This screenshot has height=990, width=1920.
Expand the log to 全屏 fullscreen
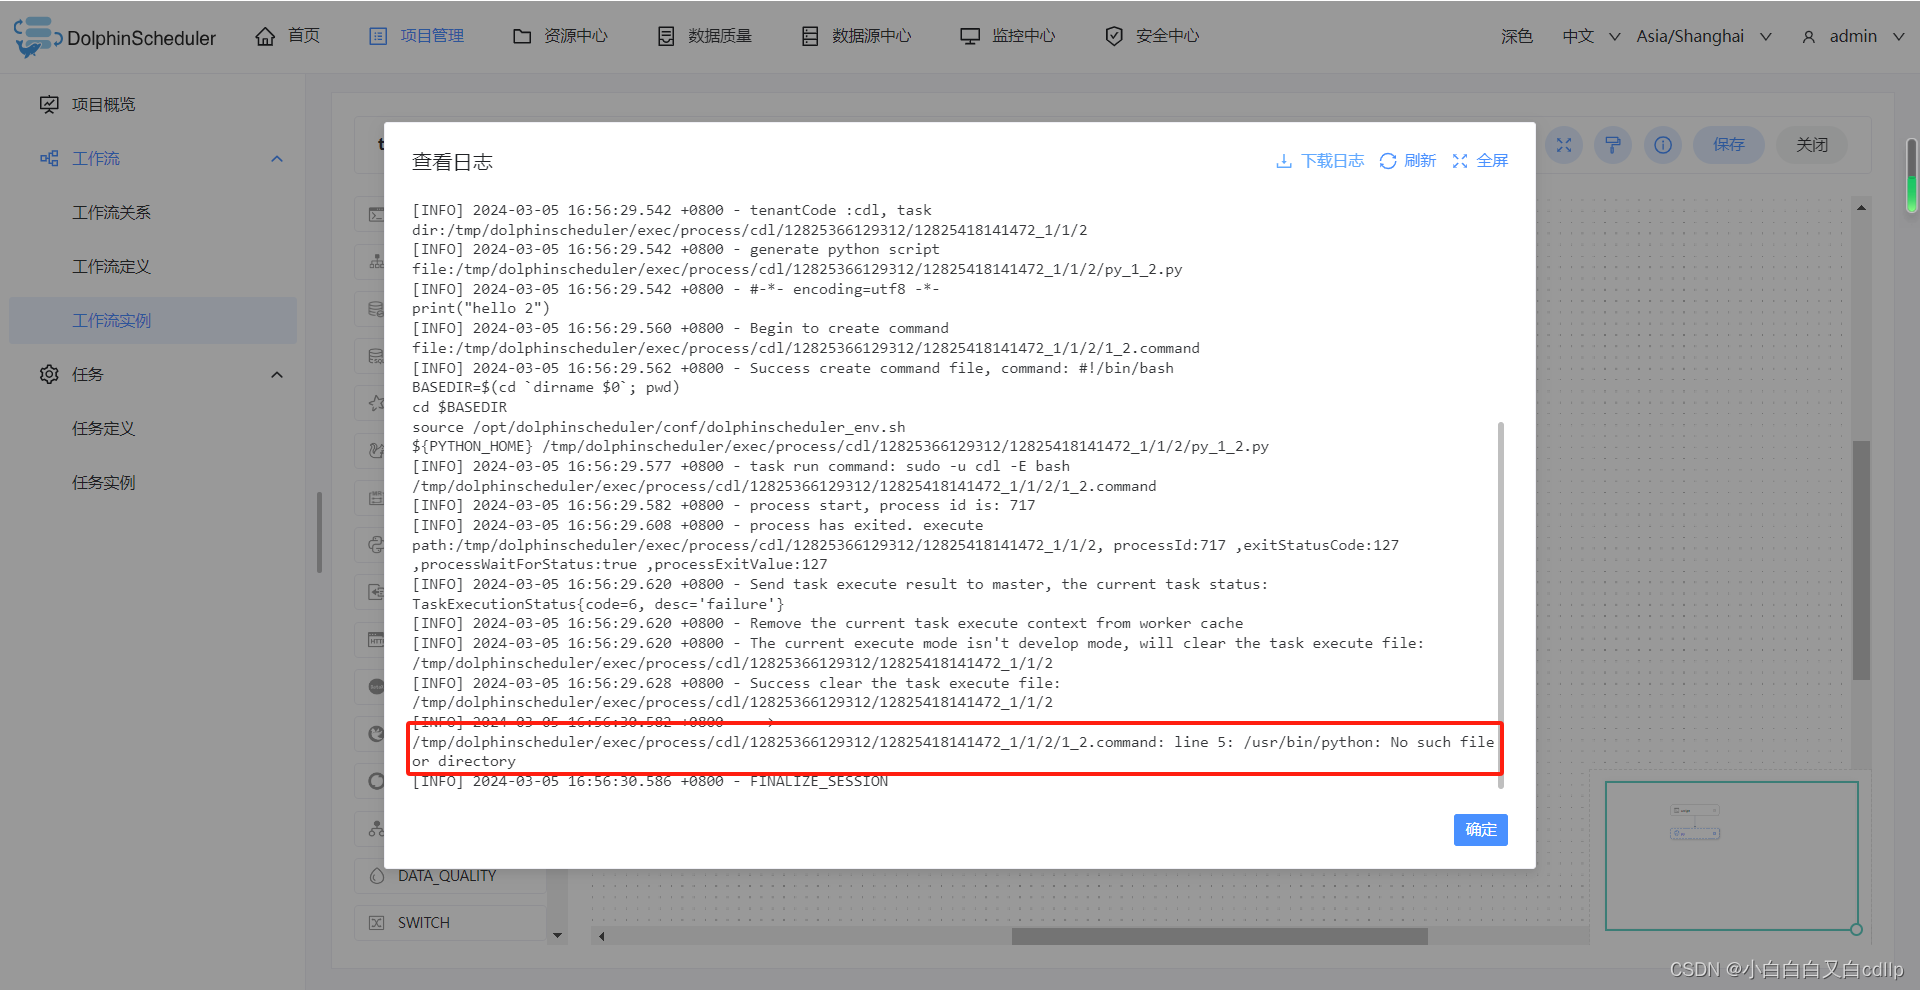pyautogui.click(x=1480, y=161)
